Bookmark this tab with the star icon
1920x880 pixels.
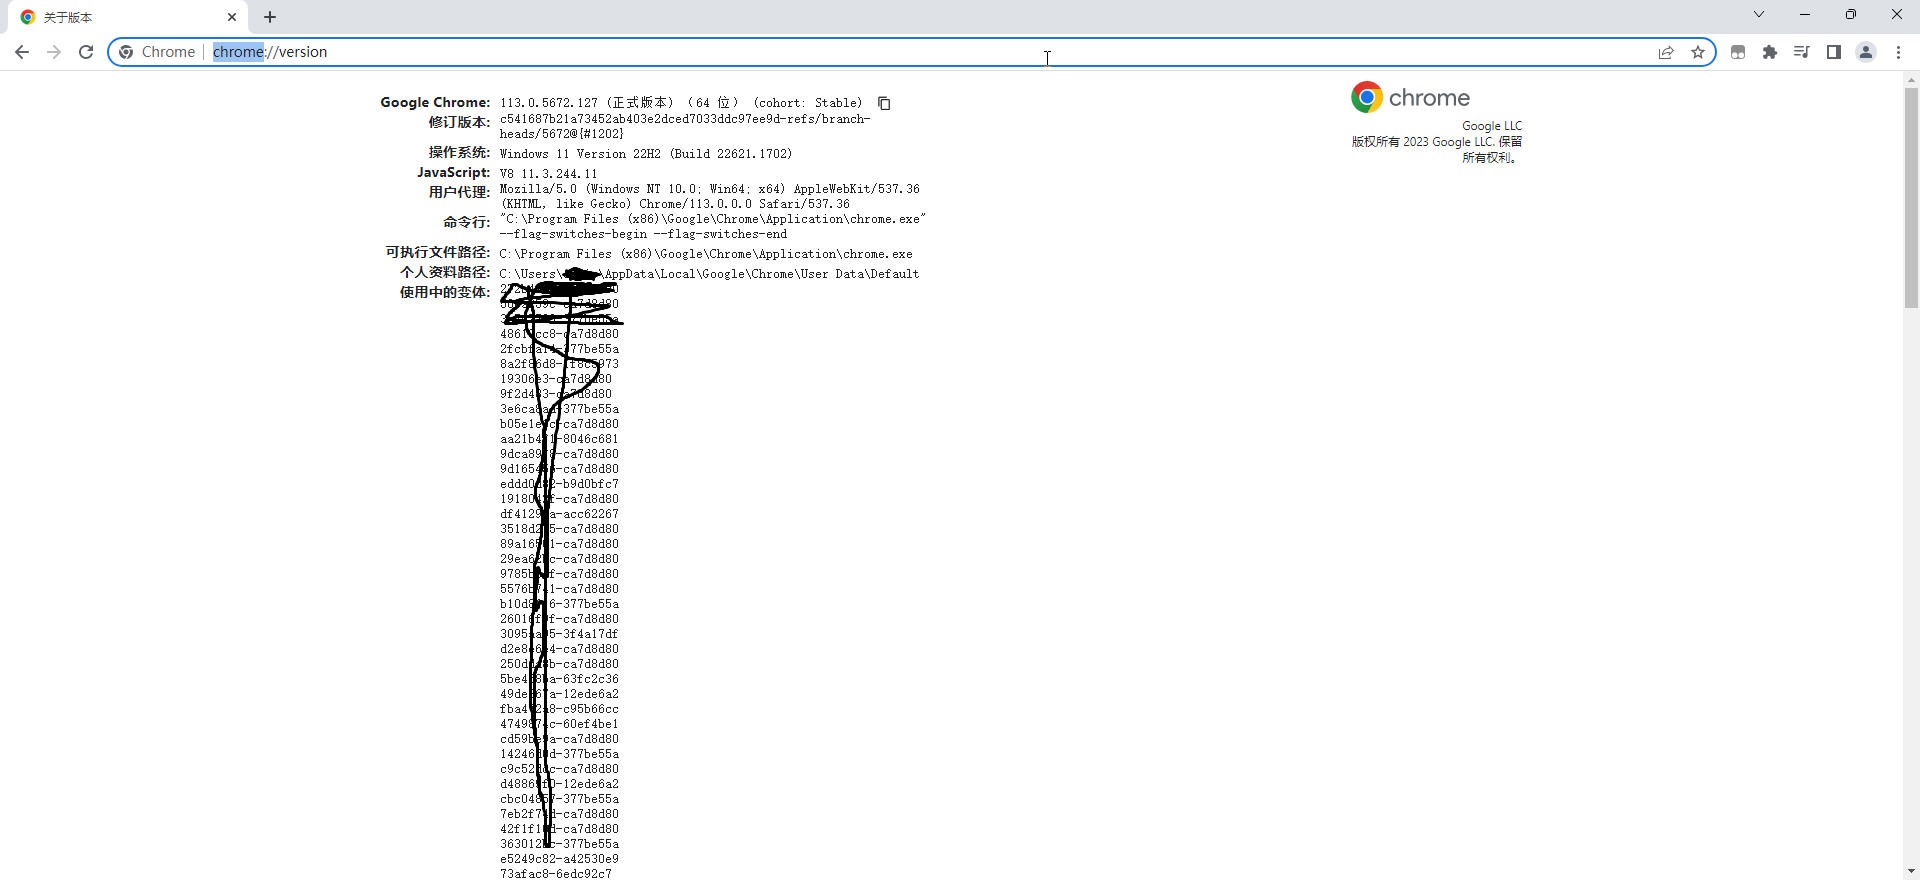1698,52
